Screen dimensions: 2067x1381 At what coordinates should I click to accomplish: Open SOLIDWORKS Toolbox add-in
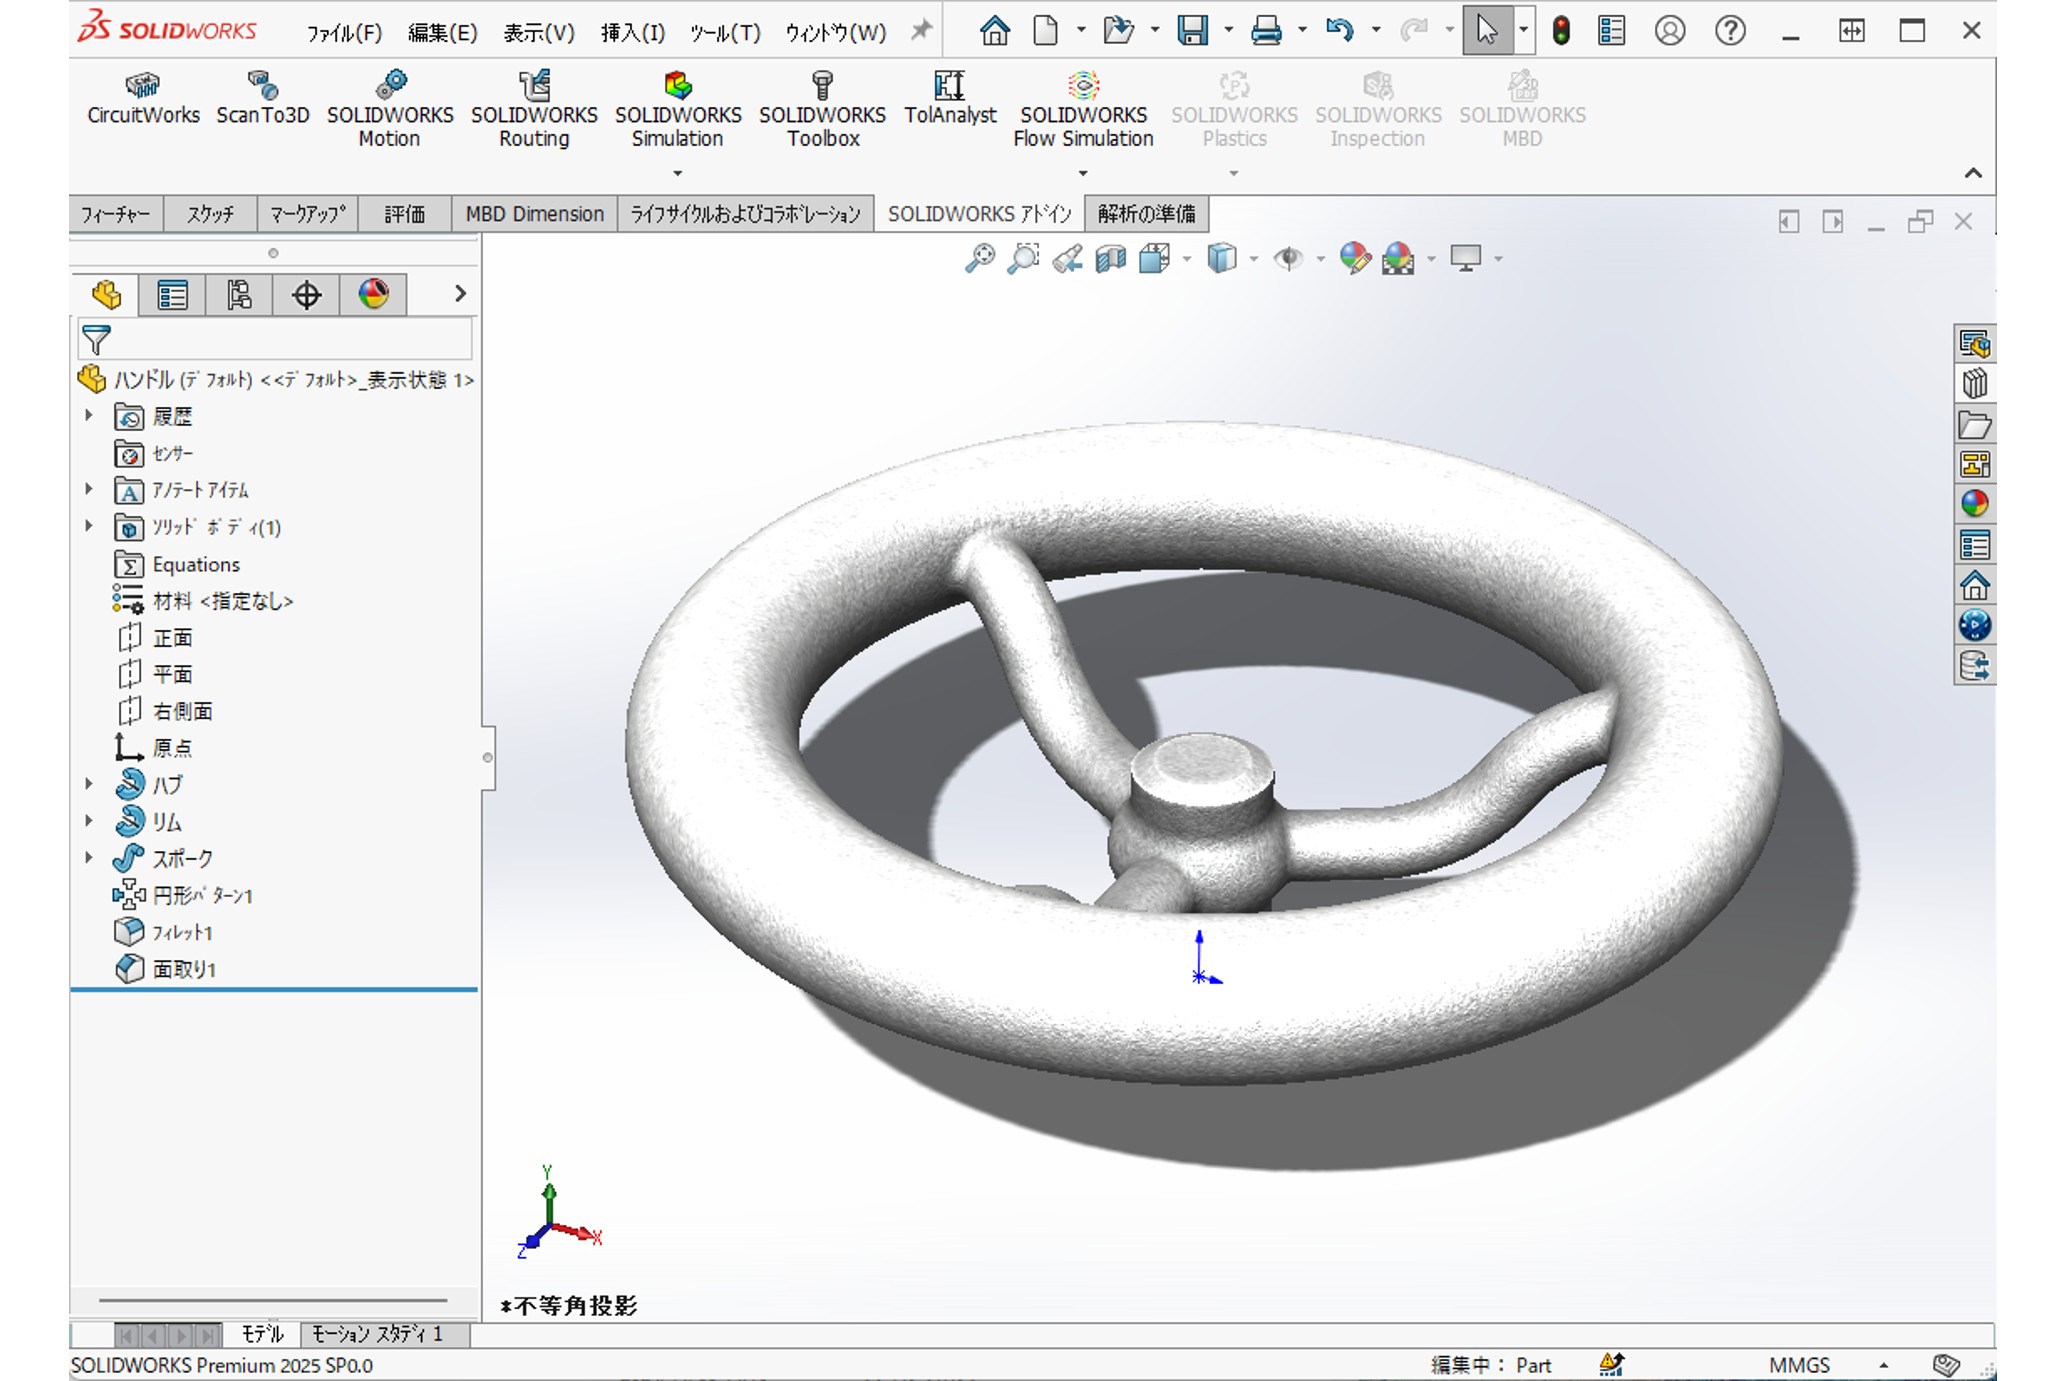point(822,110)
